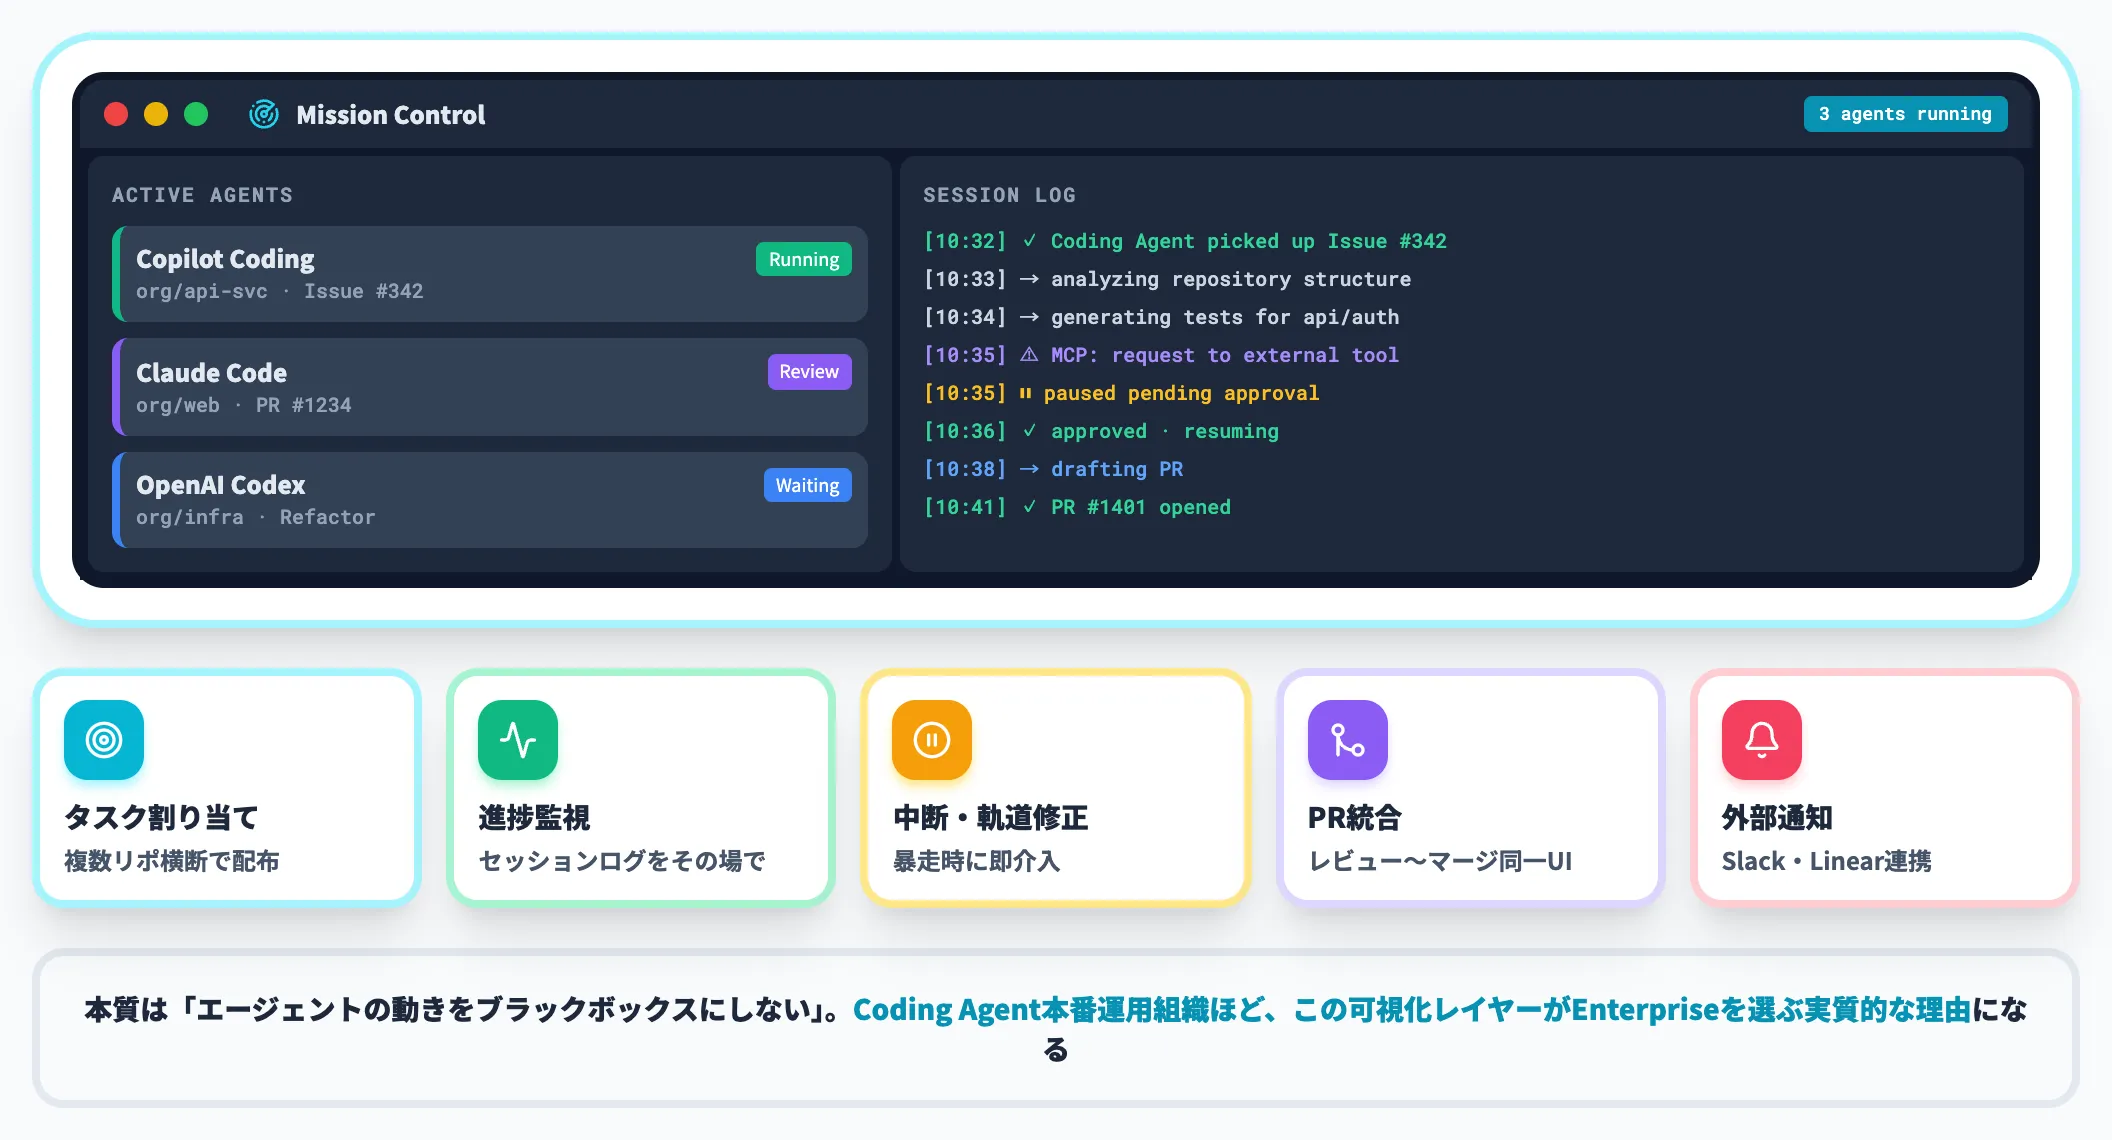The width and height of the screenshot is (2112, 1140).
Task: Click the 中断・軌道修正 card title
Action: (x=990, y=817)
